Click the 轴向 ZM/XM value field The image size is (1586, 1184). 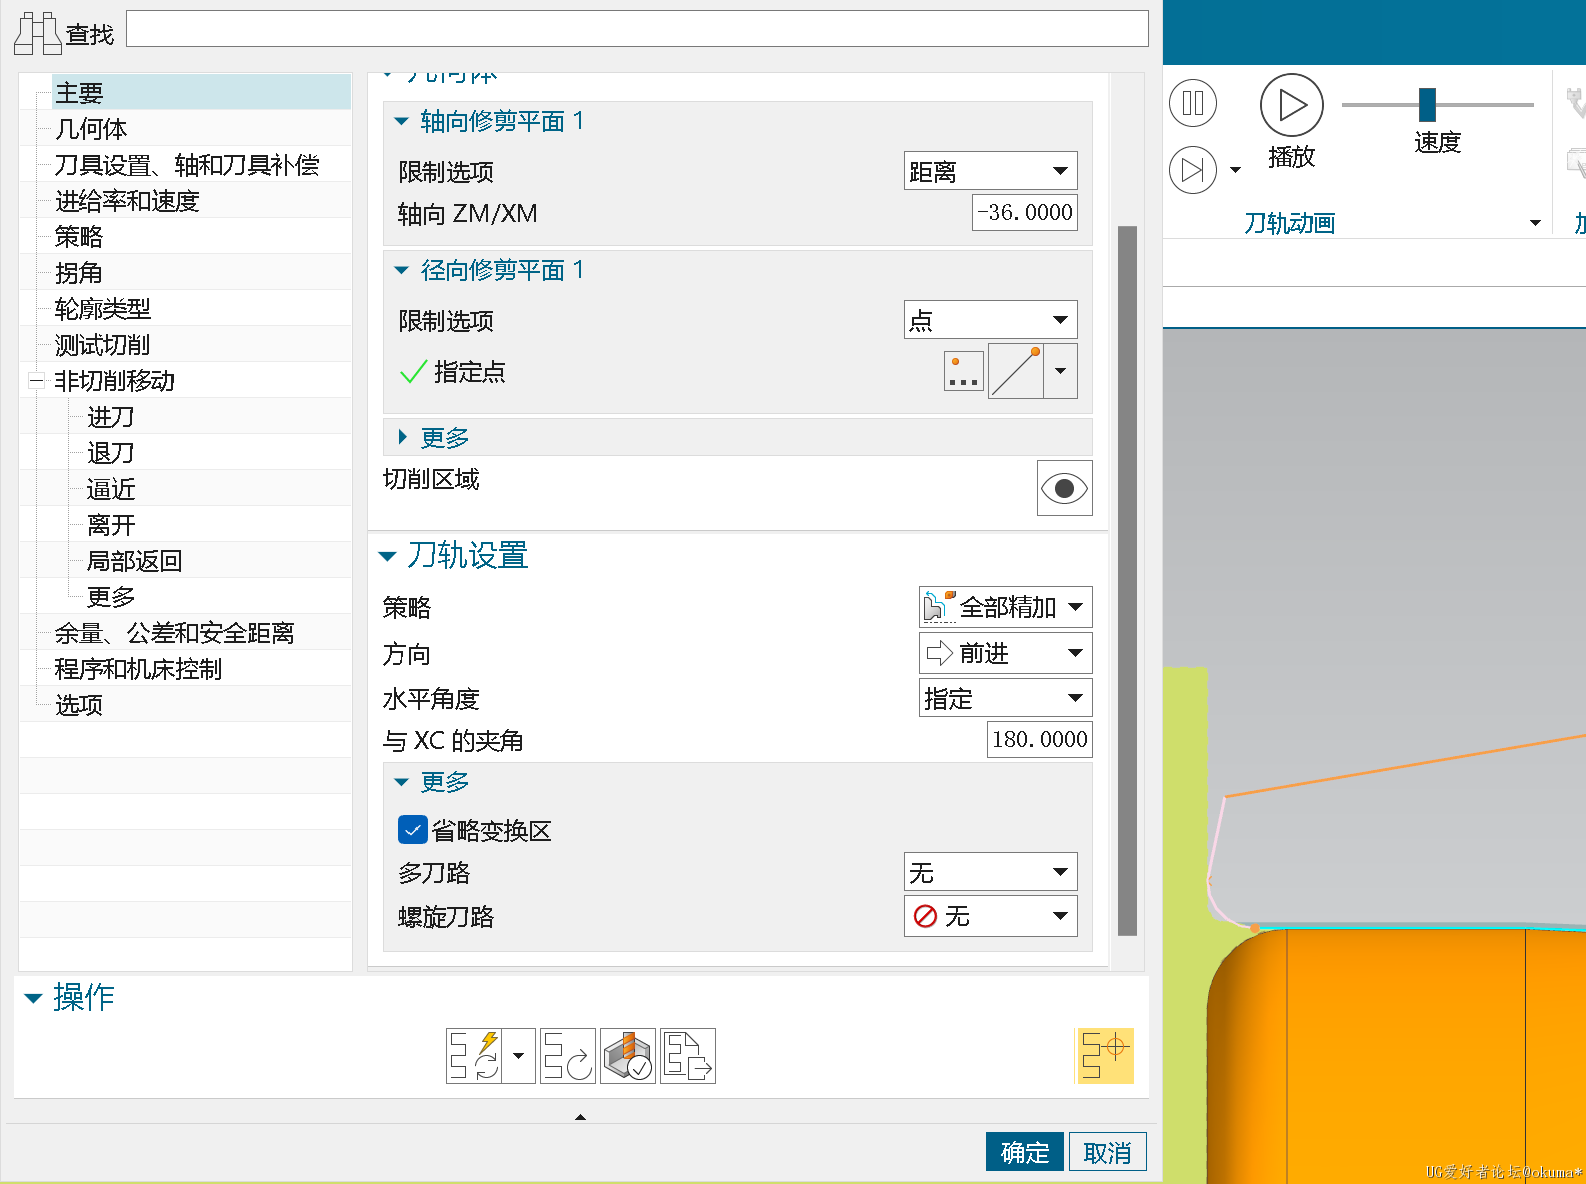1025,212
